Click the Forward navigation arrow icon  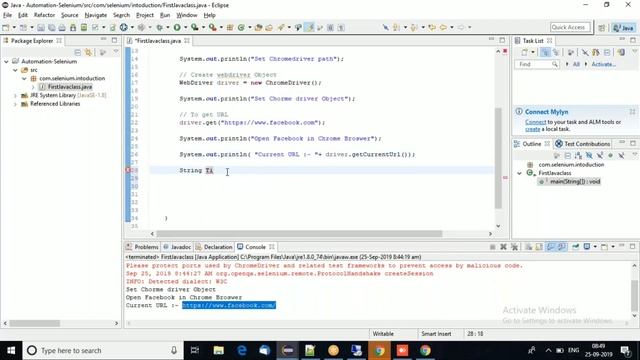pos(461,27)
